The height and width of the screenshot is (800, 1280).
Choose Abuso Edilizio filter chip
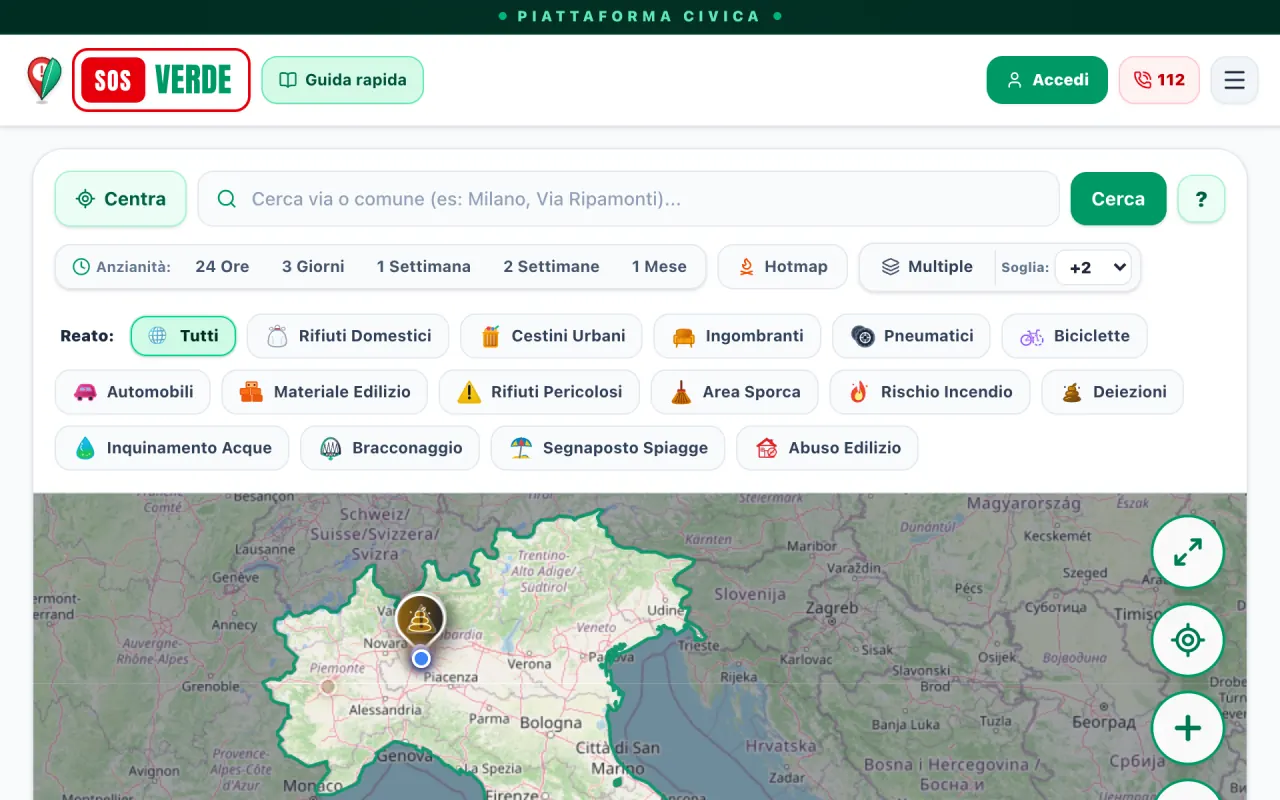[x=827, y=448]
